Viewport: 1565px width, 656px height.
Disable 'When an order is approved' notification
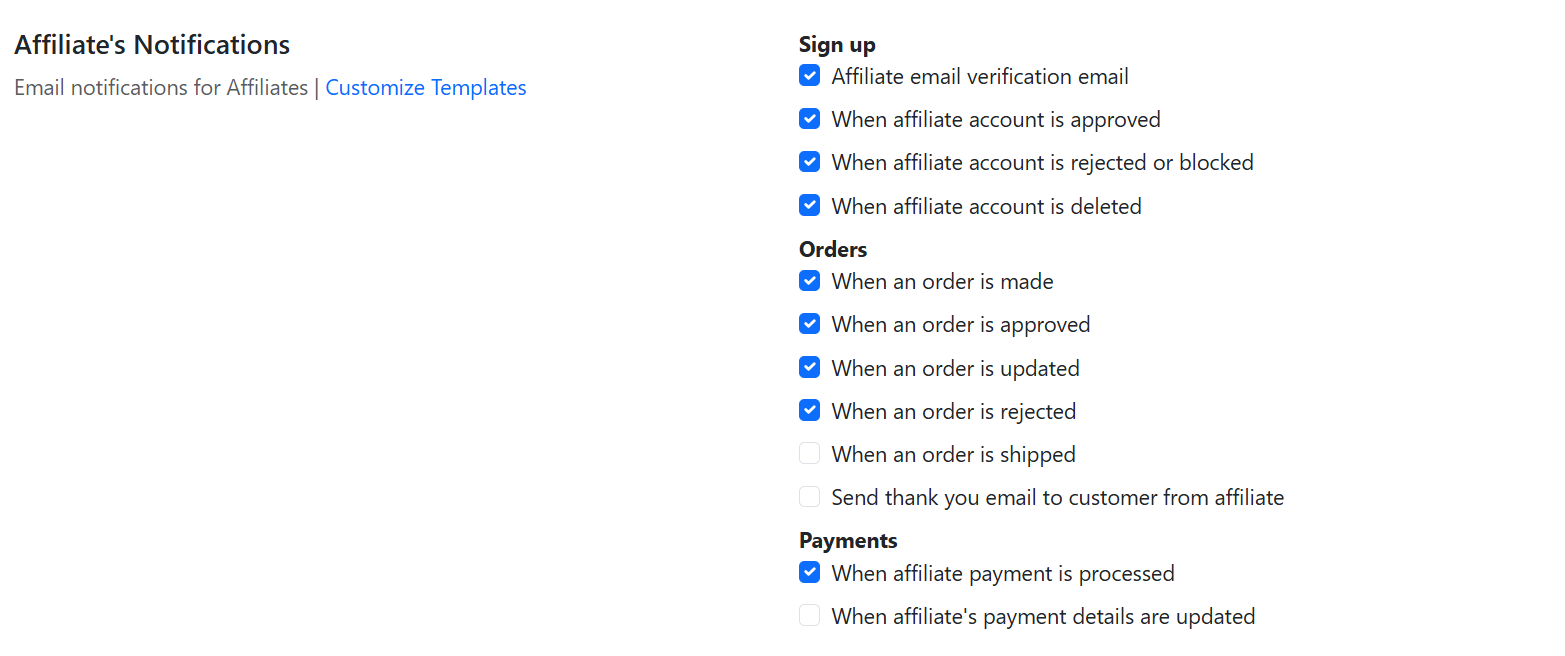tap(809, 324)
